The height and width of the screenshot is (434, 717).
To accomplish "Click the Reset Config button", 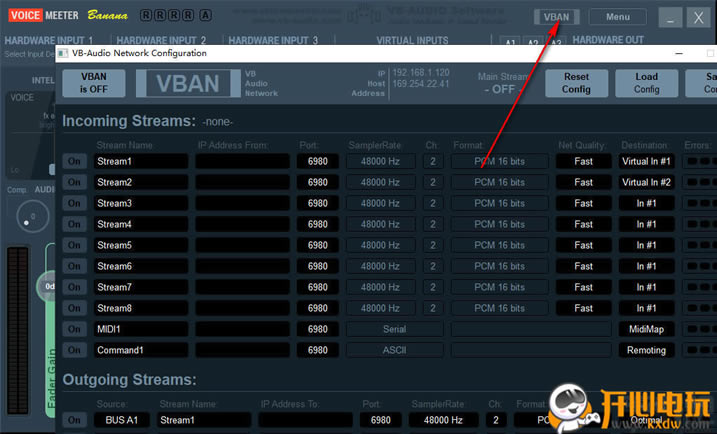I will click(x=576, y=83).
